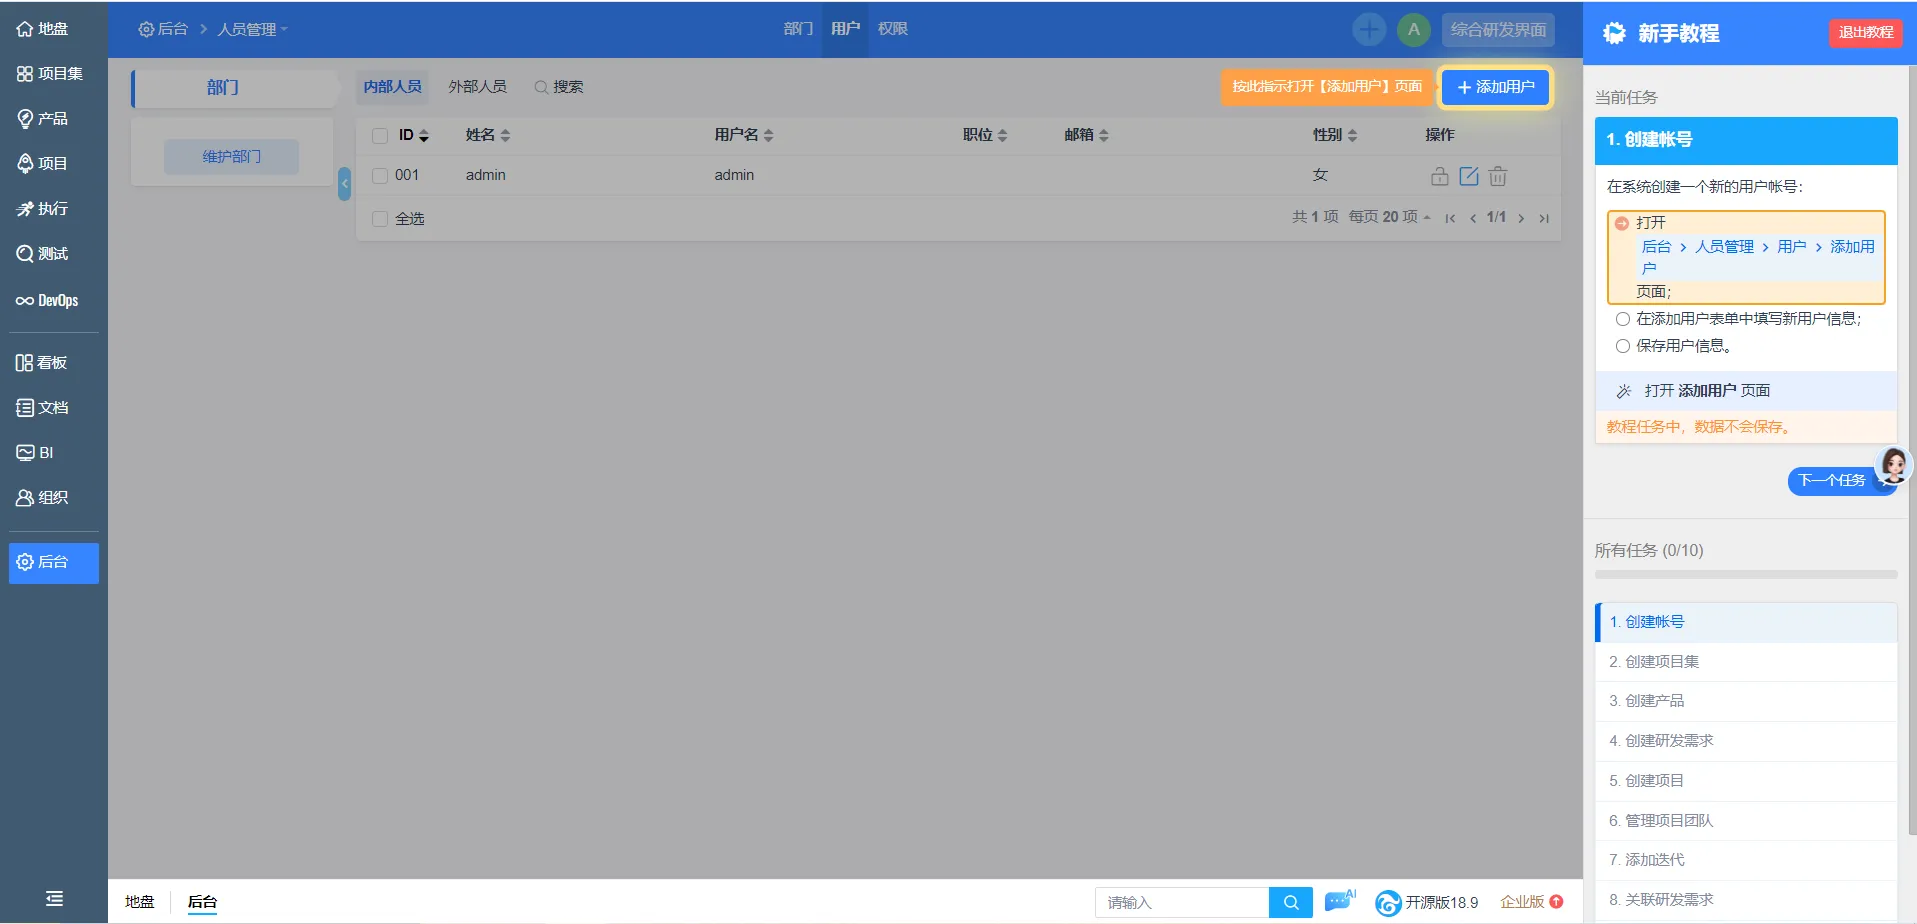Open the 后台 breadcrumb link

pos(163,29)
